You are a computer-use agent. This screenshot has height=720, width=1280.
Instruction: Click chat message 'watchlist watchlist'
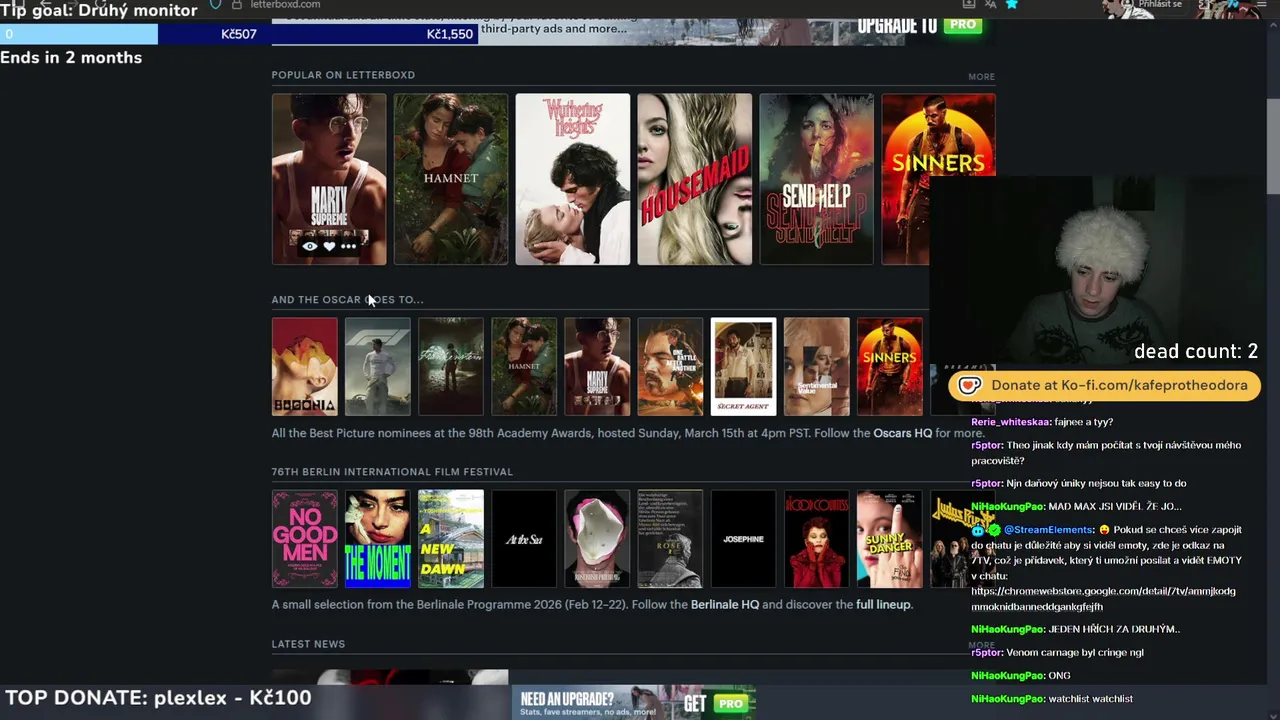click(1090, 699)
